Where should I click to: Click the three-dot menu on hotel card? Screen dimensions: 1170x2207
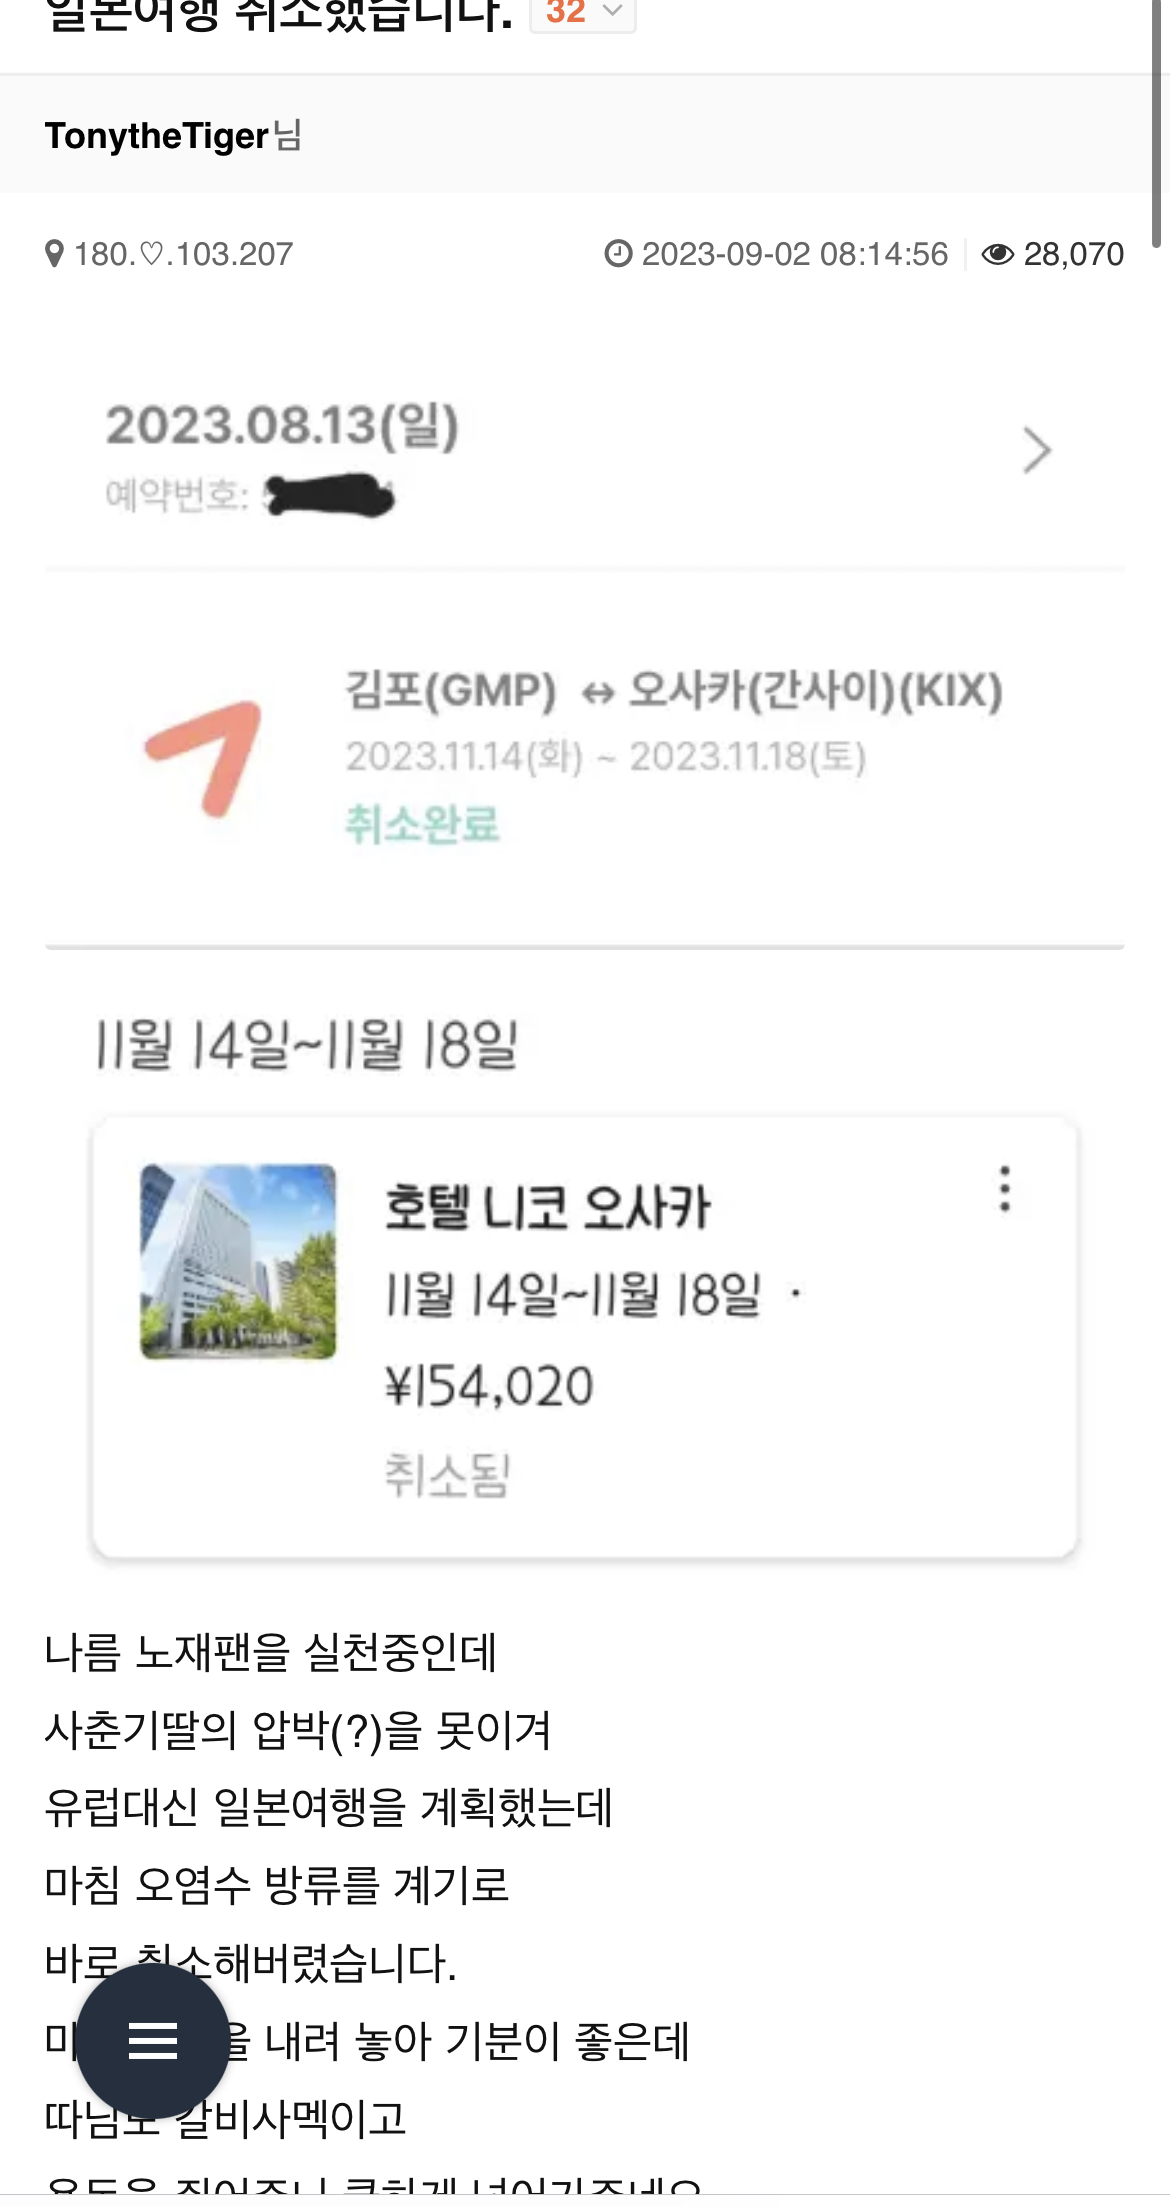coord(1005,1189)
